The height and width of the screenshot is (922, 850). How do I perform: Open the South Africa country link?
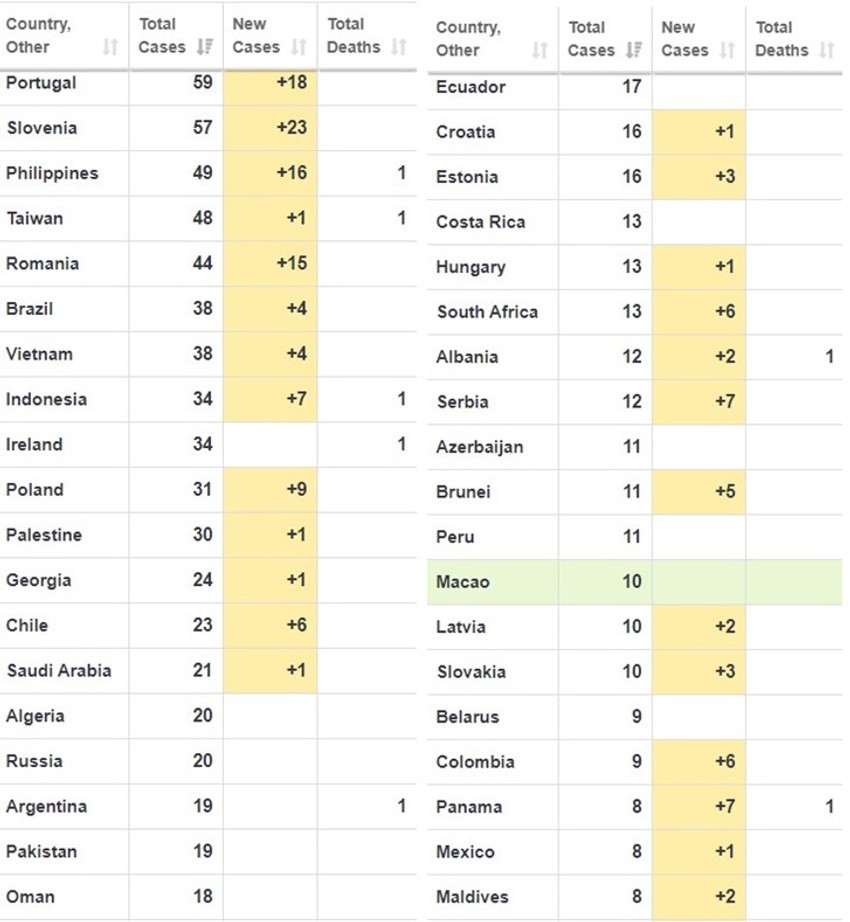(487, 312)
